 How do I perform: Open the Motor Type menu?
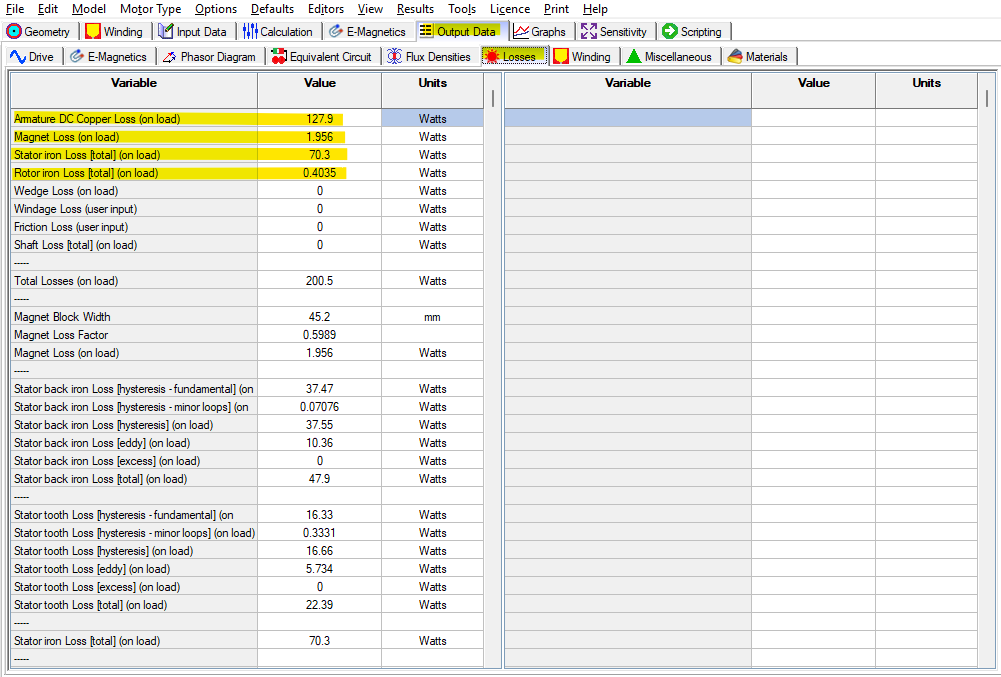point(150,9)
